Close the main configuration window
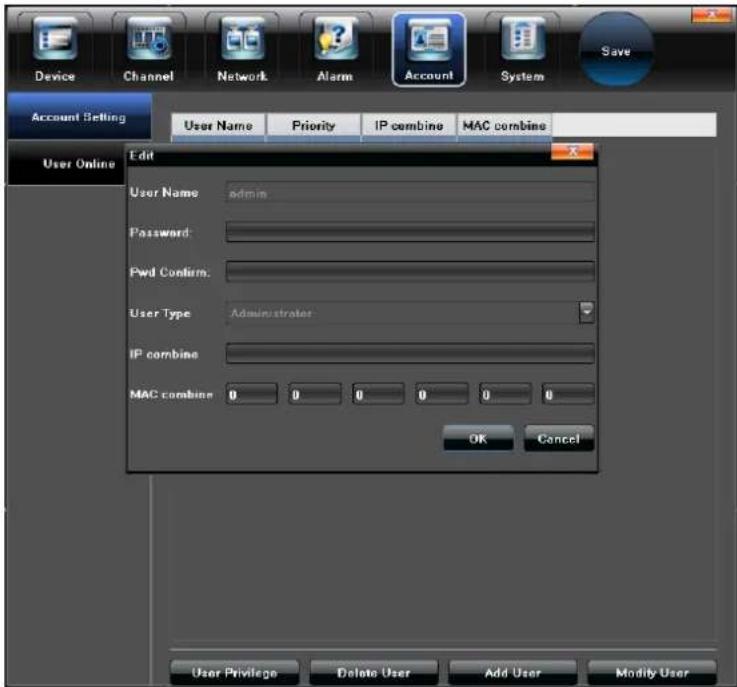The image size is (737, 687). 711,15
